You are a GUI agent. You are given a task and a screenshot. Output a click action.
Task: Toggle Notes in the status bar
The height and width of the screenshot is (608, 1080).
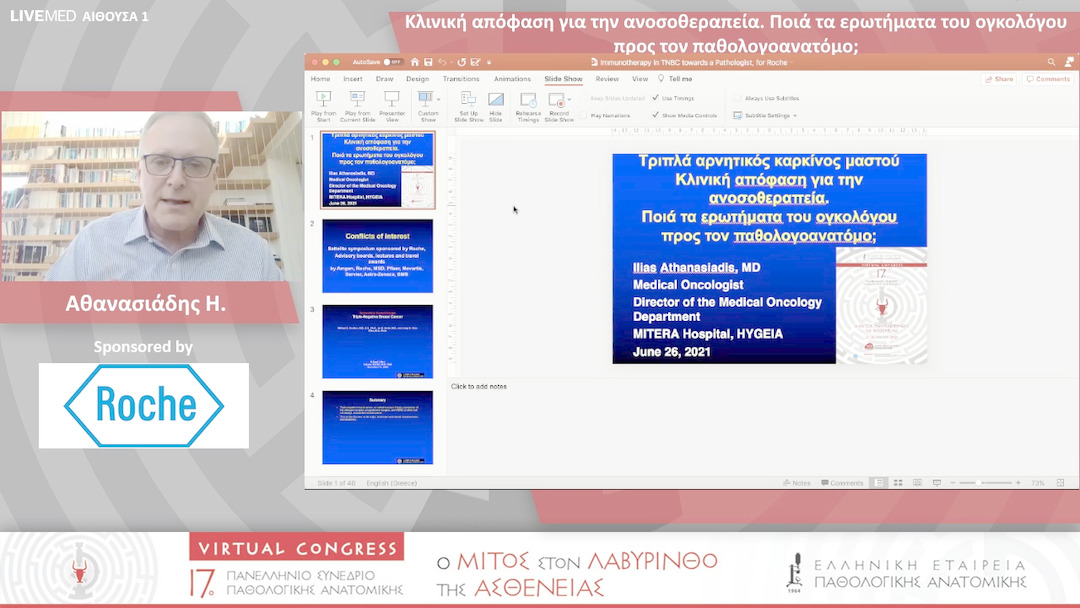pos(797,483)
